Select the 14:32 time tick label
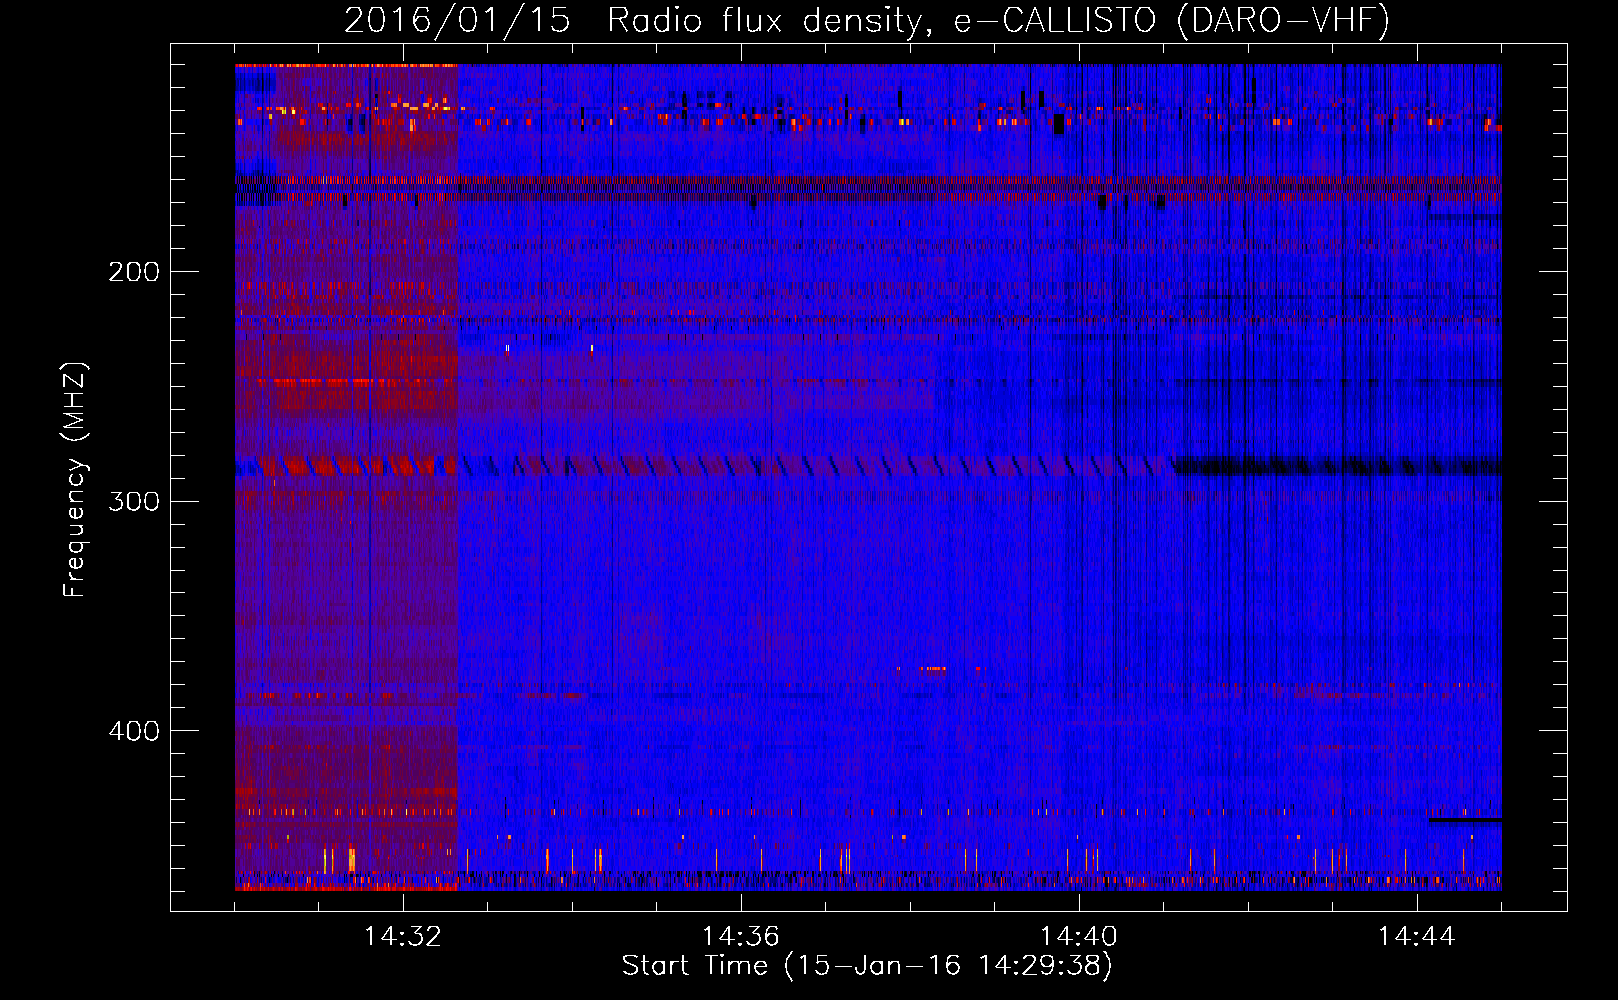 403,937
